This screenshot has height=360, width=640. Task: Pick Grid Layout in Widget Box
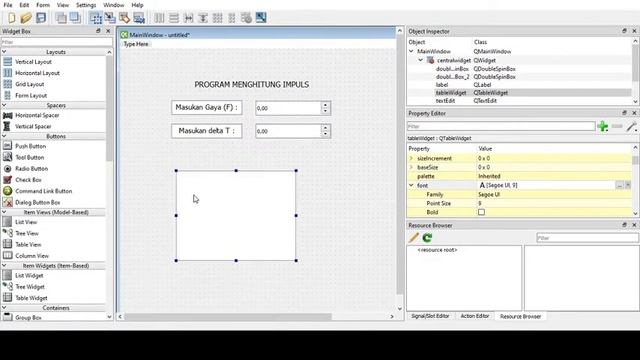(x=30, y=84)
